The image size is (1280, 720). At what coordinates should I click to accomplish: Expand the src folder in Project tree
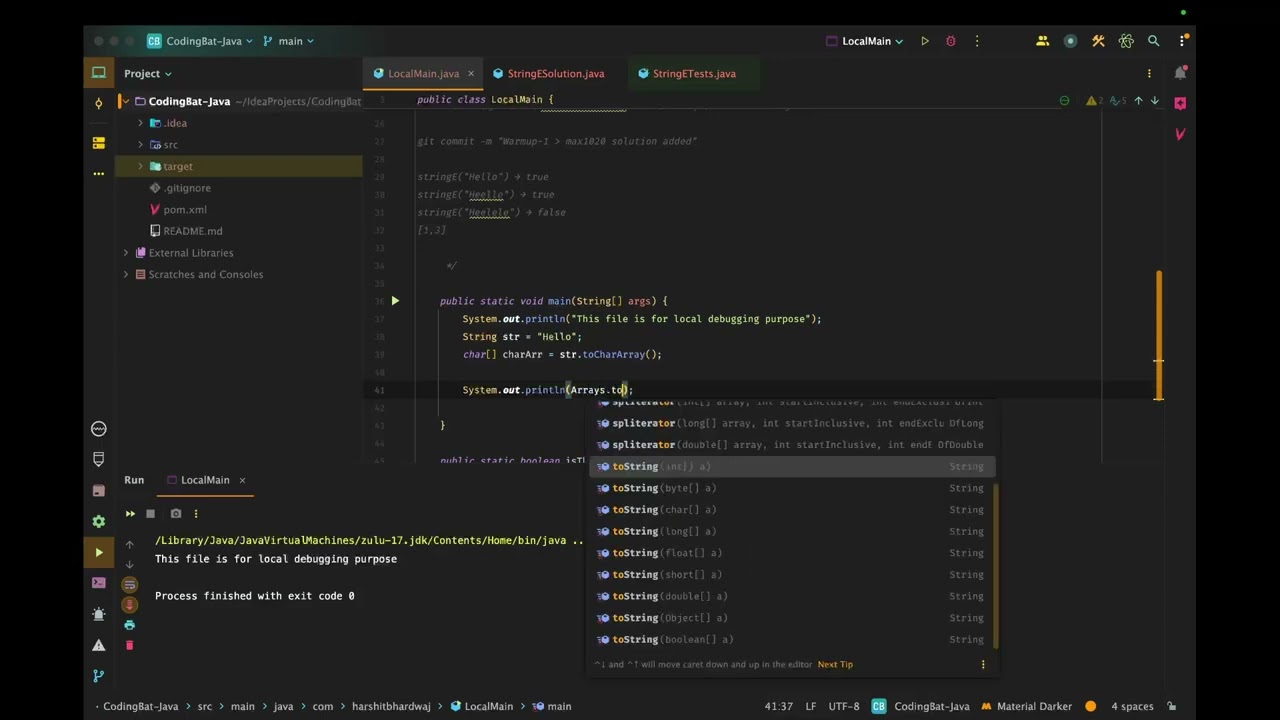point(140,145)
